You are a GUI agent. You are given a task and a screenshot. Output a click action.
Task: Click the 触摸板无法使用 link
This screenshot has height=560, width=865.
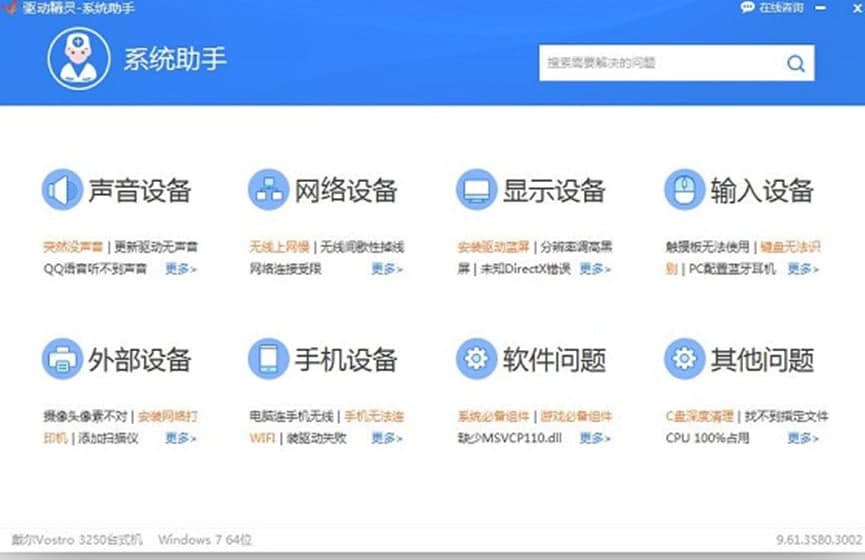click(707, 247)
